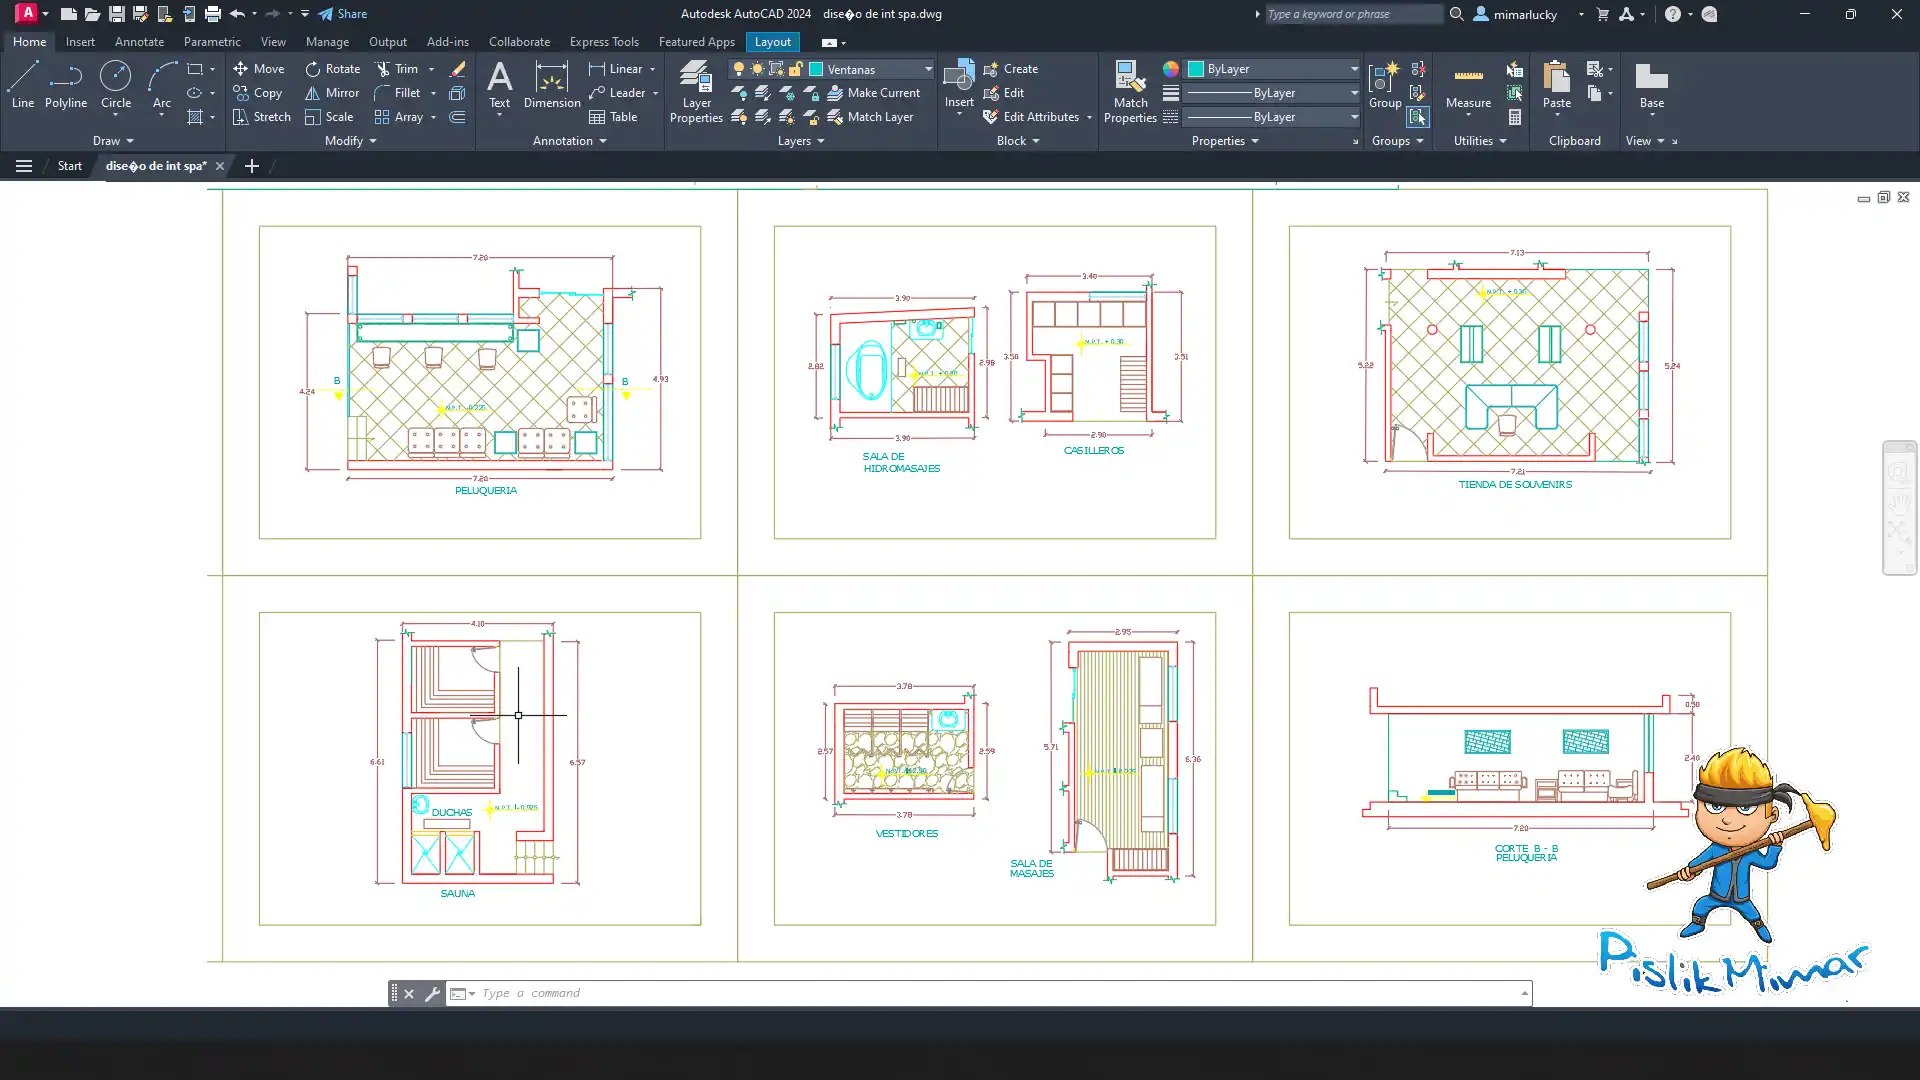Viewport: 1920px width, 1080px height.
Task: Toggle Ventanas layer lightbulb on/off
Action: tap(739, 69)
